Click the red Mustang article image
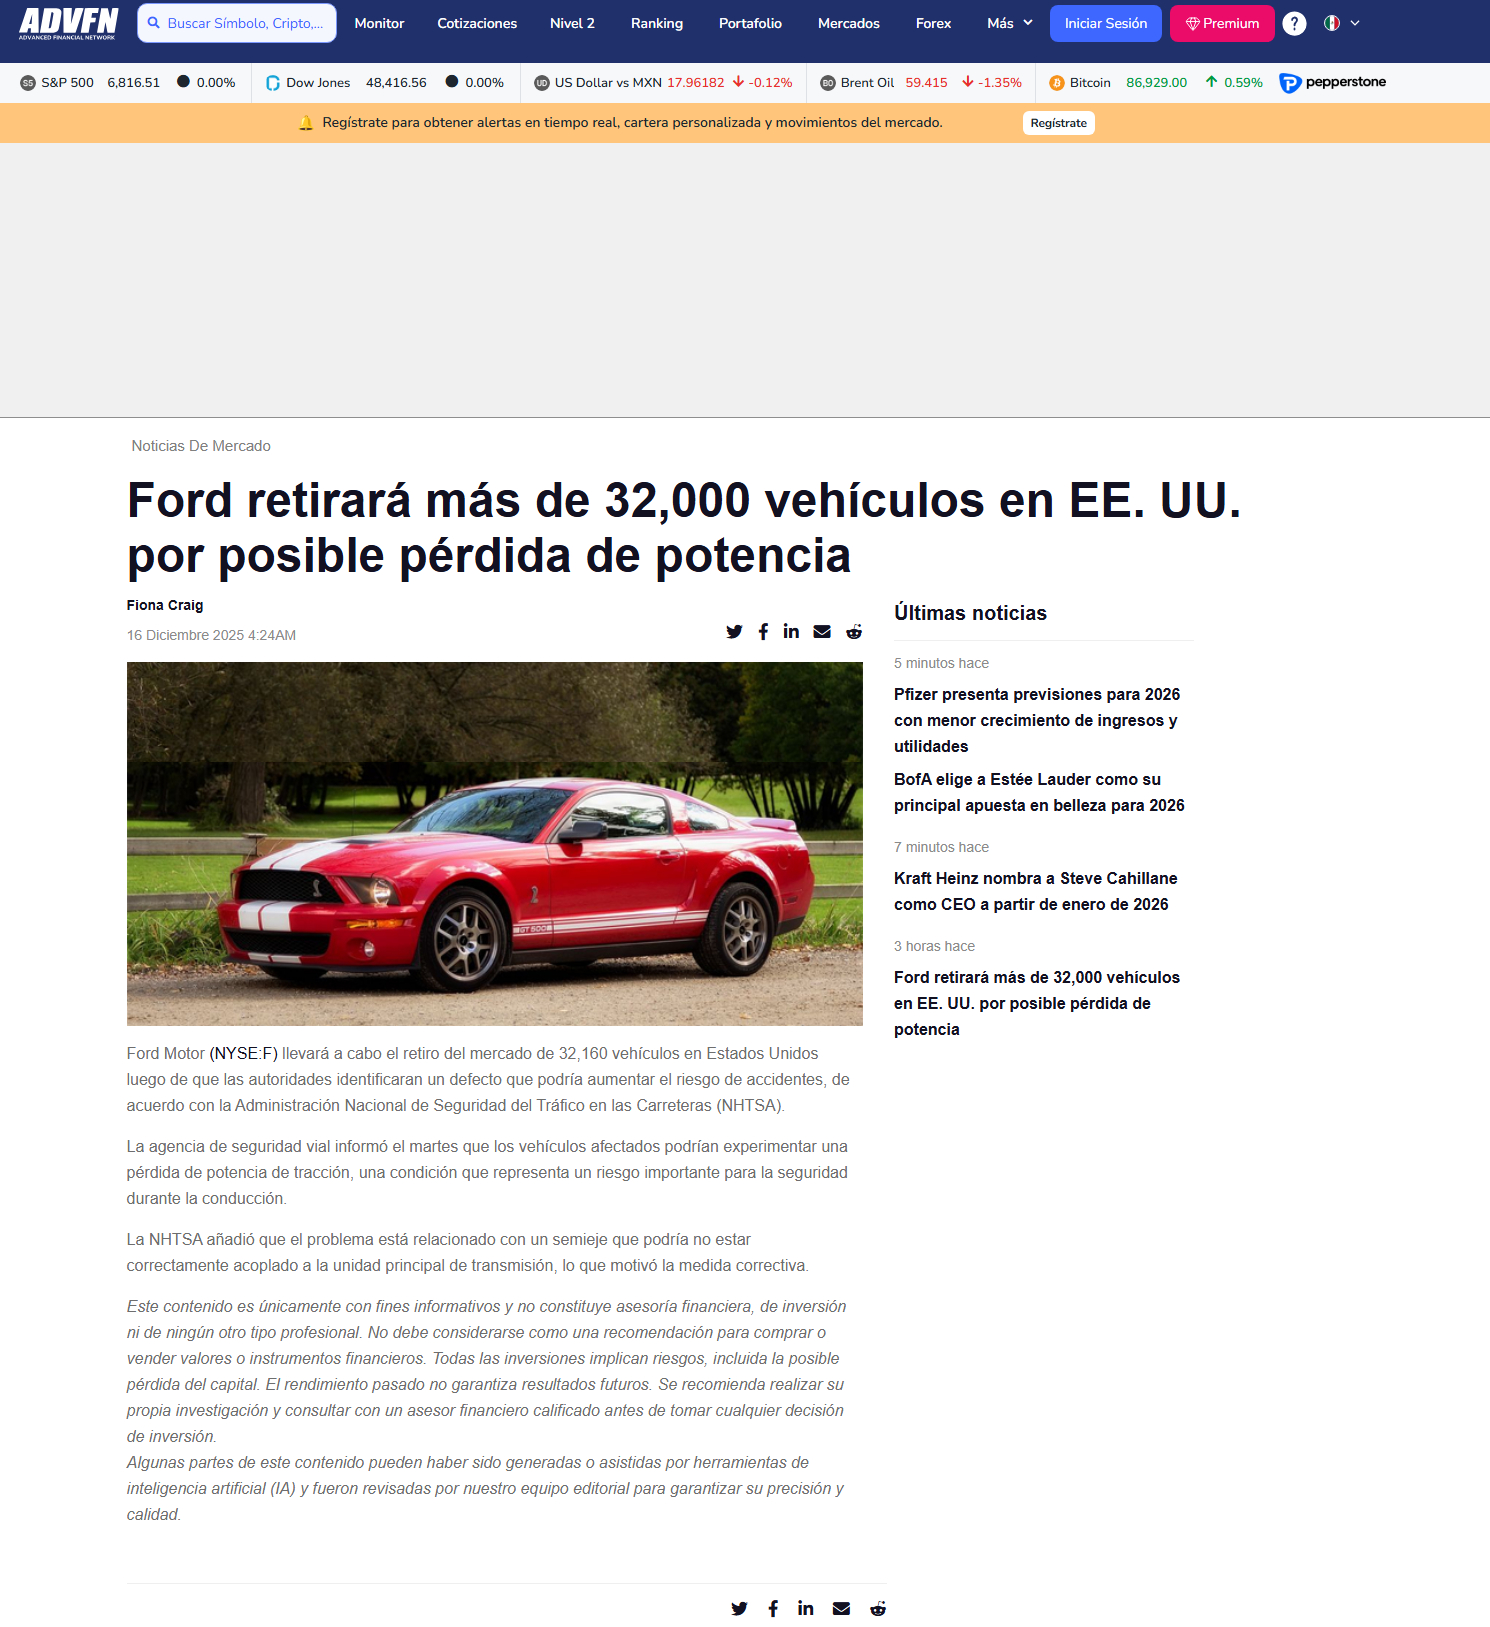1490x1627 pixels. tap(495, 844)
